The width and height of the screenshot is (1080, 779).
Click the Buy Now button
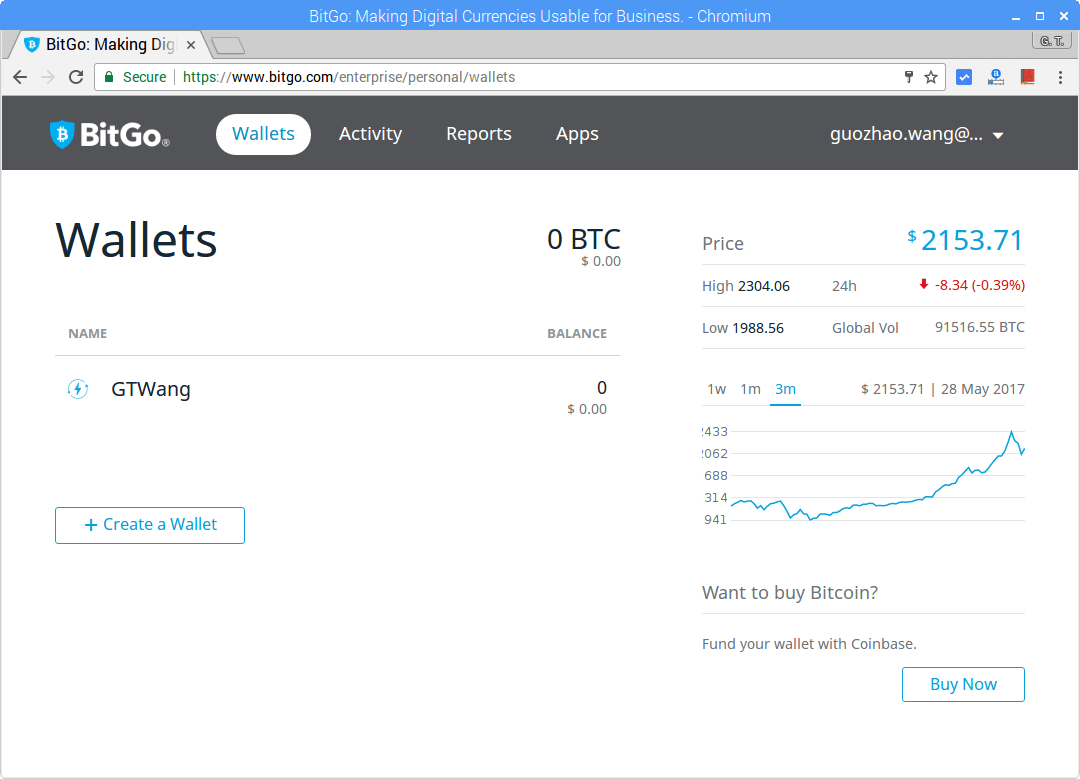coord(963,684)
